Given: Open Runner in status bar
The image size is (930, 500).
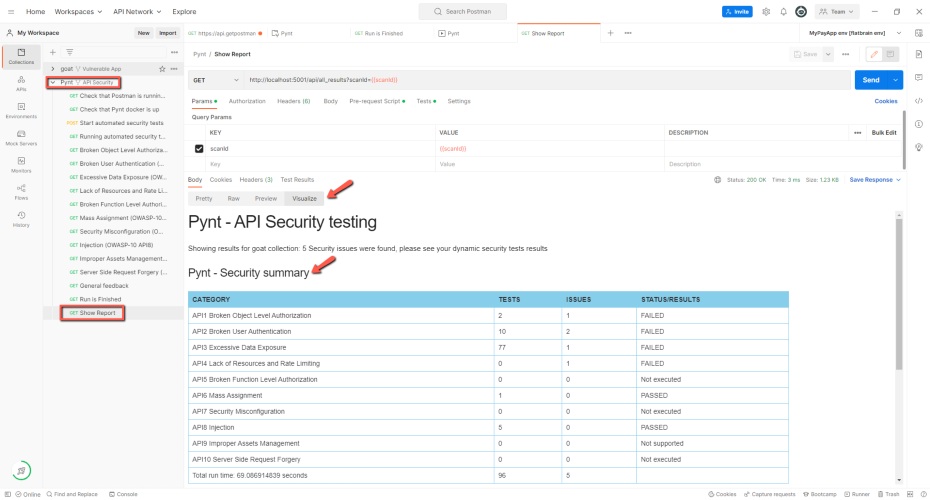Looking at the screenshot, I should 857,494.
